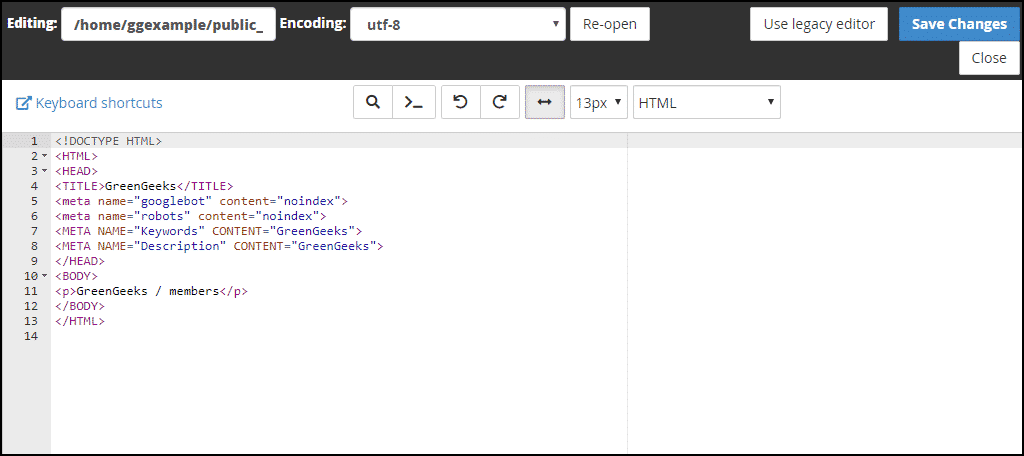Switch with Use legacy editor button
Viewport: 1024px width, 456px height.
[x=819, y=24]
